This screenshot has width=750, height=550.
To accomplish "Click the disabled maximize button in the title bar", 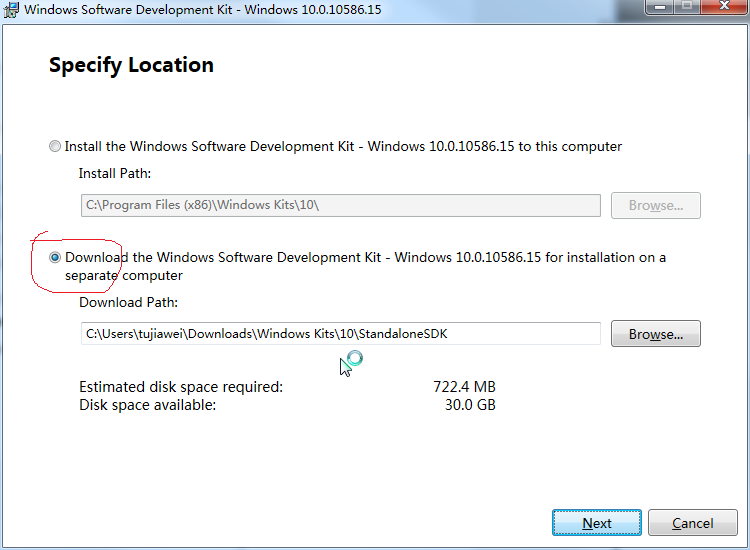I will 687,7.
